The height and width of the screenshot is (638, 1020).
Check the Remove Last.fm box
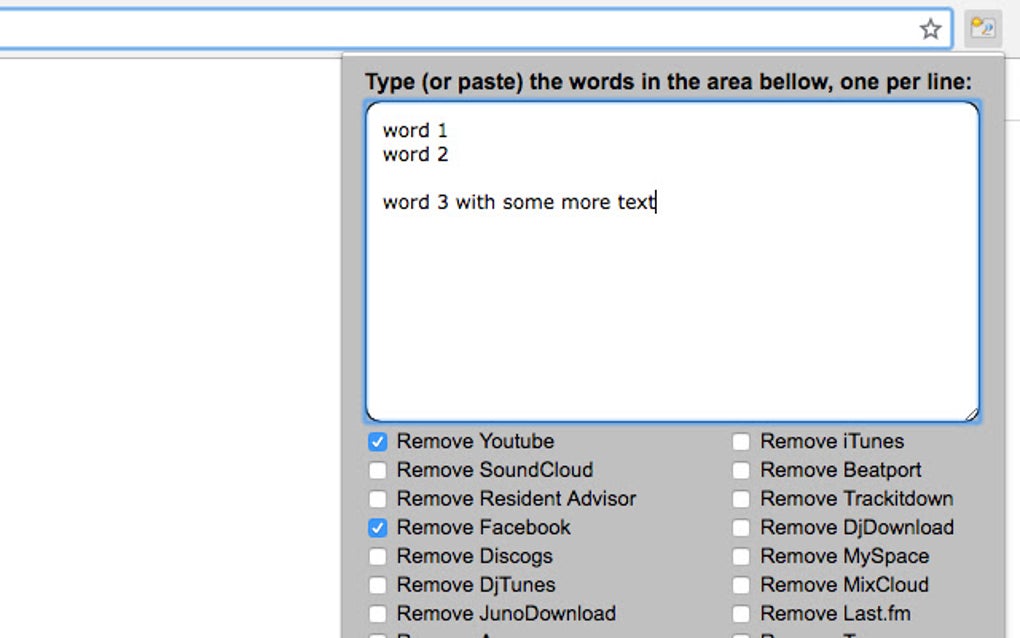741,613
